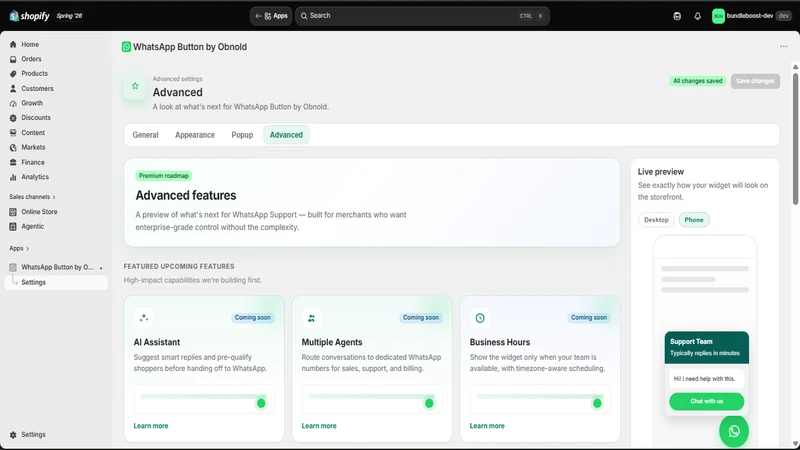Image resolution: width=800 pixels, height=450 pixels.
Task: Switch to the Popup tab
Action: 242,135
